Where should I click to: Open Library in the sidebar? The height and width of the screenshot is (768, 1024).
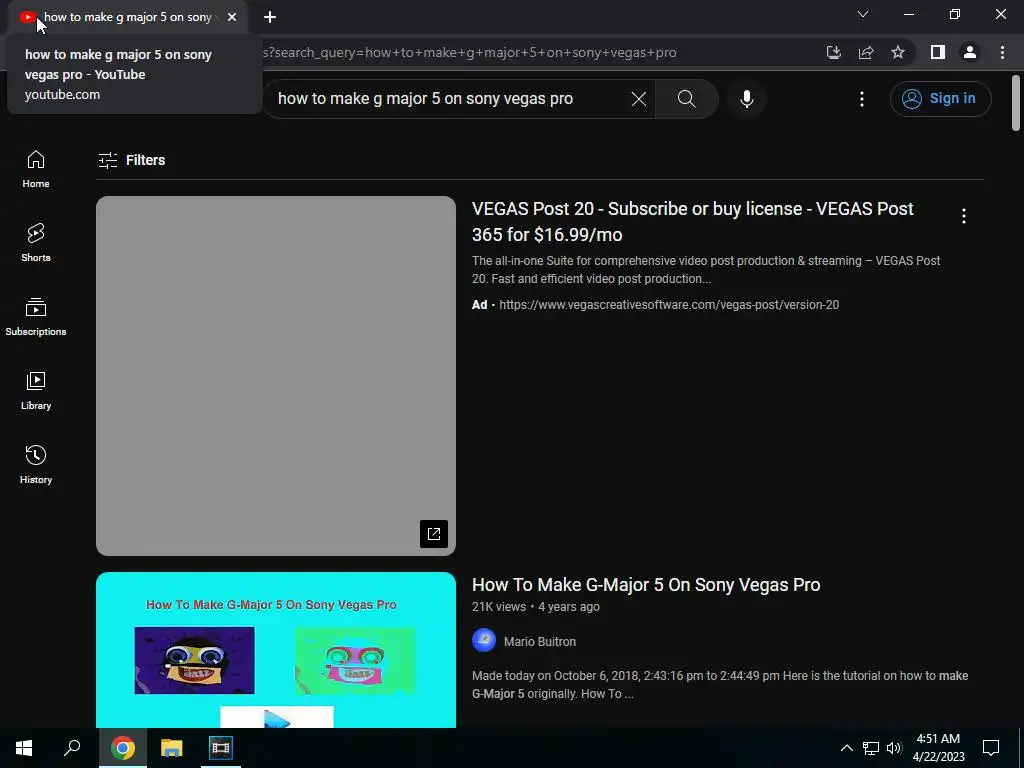tap(36, 391)
